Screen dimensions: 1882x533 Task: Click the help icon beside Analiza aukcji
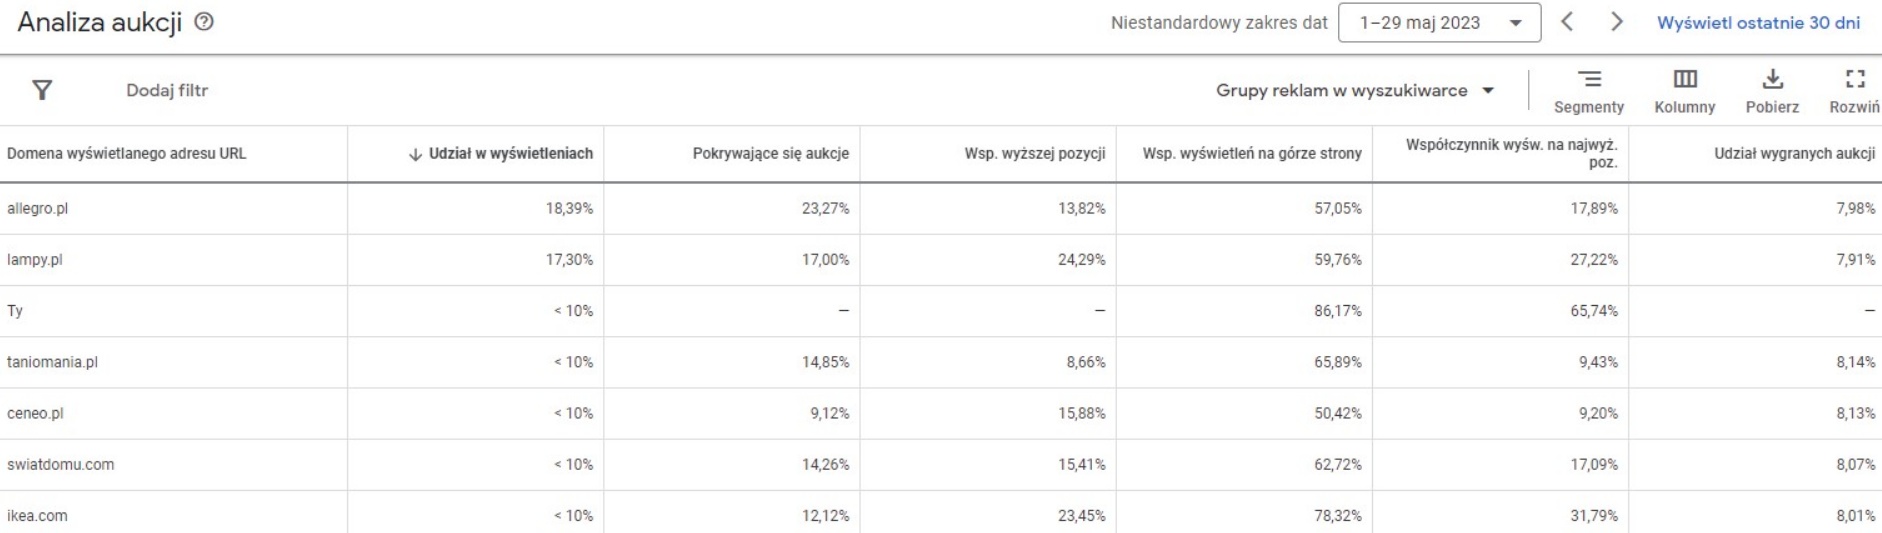coord(204,23)
